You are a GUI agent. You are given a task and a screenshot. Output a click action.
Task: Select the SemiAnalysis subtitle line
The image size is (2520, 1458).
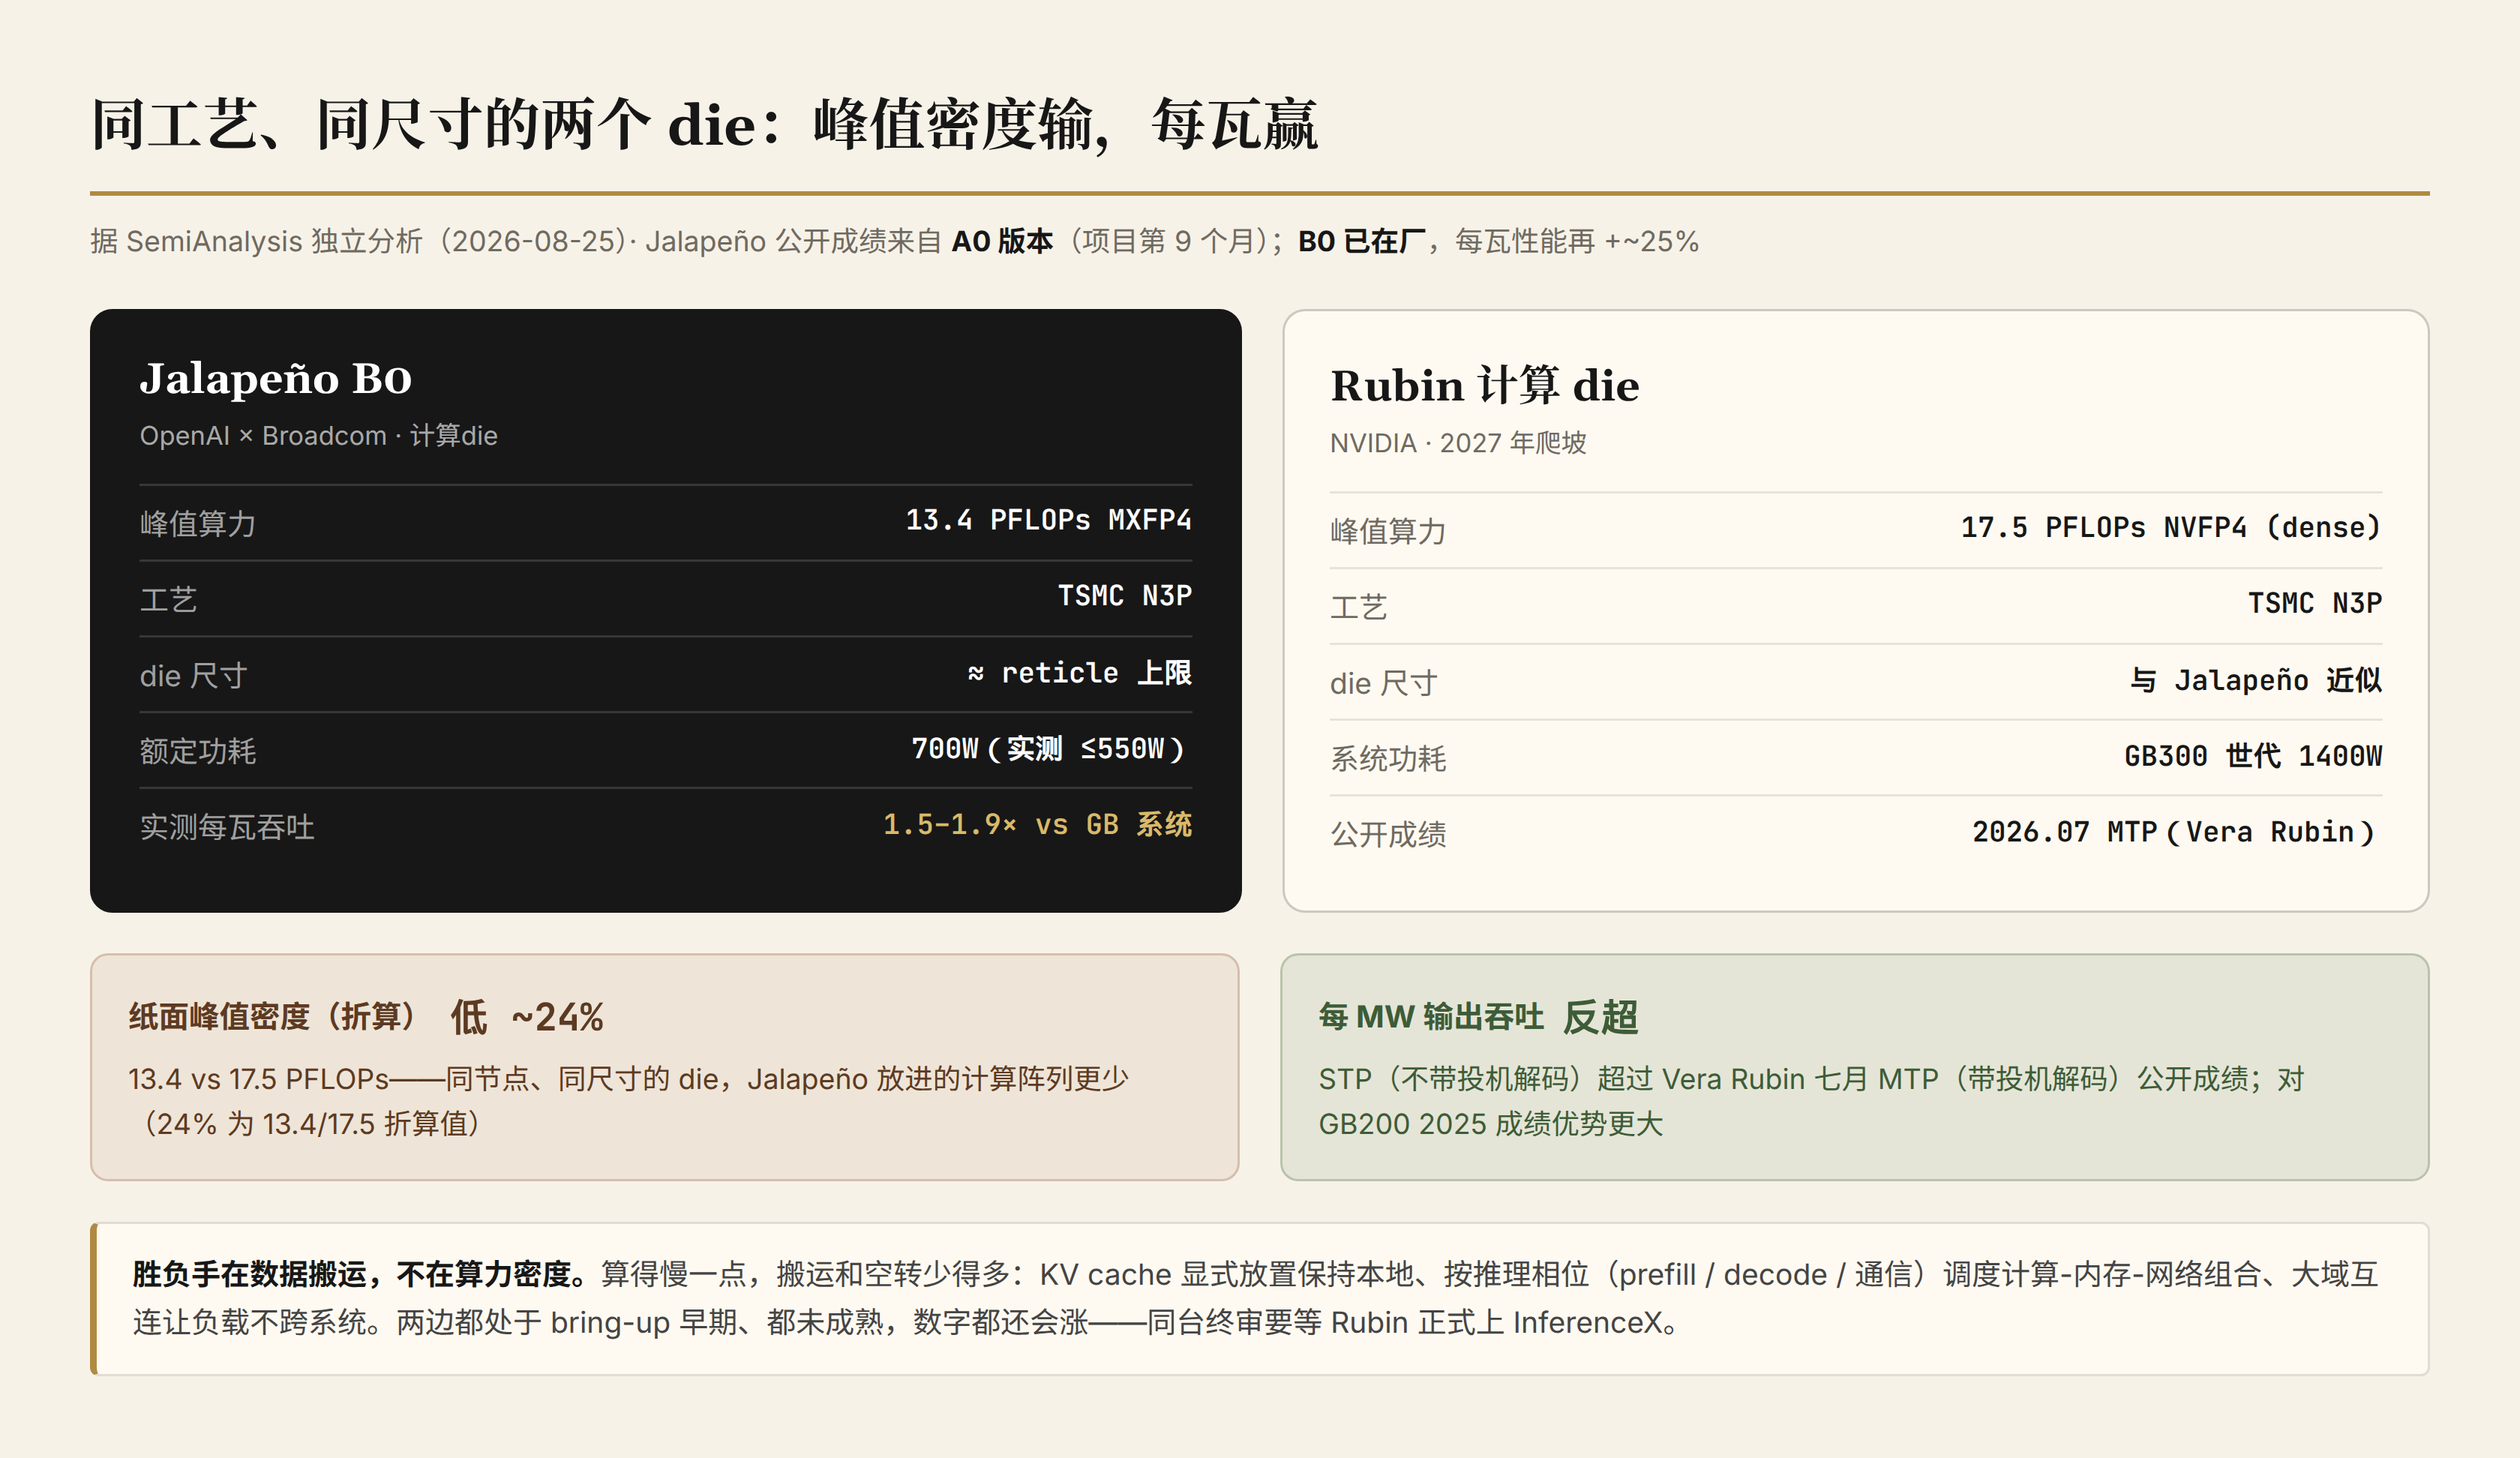(x=894, y=241)
